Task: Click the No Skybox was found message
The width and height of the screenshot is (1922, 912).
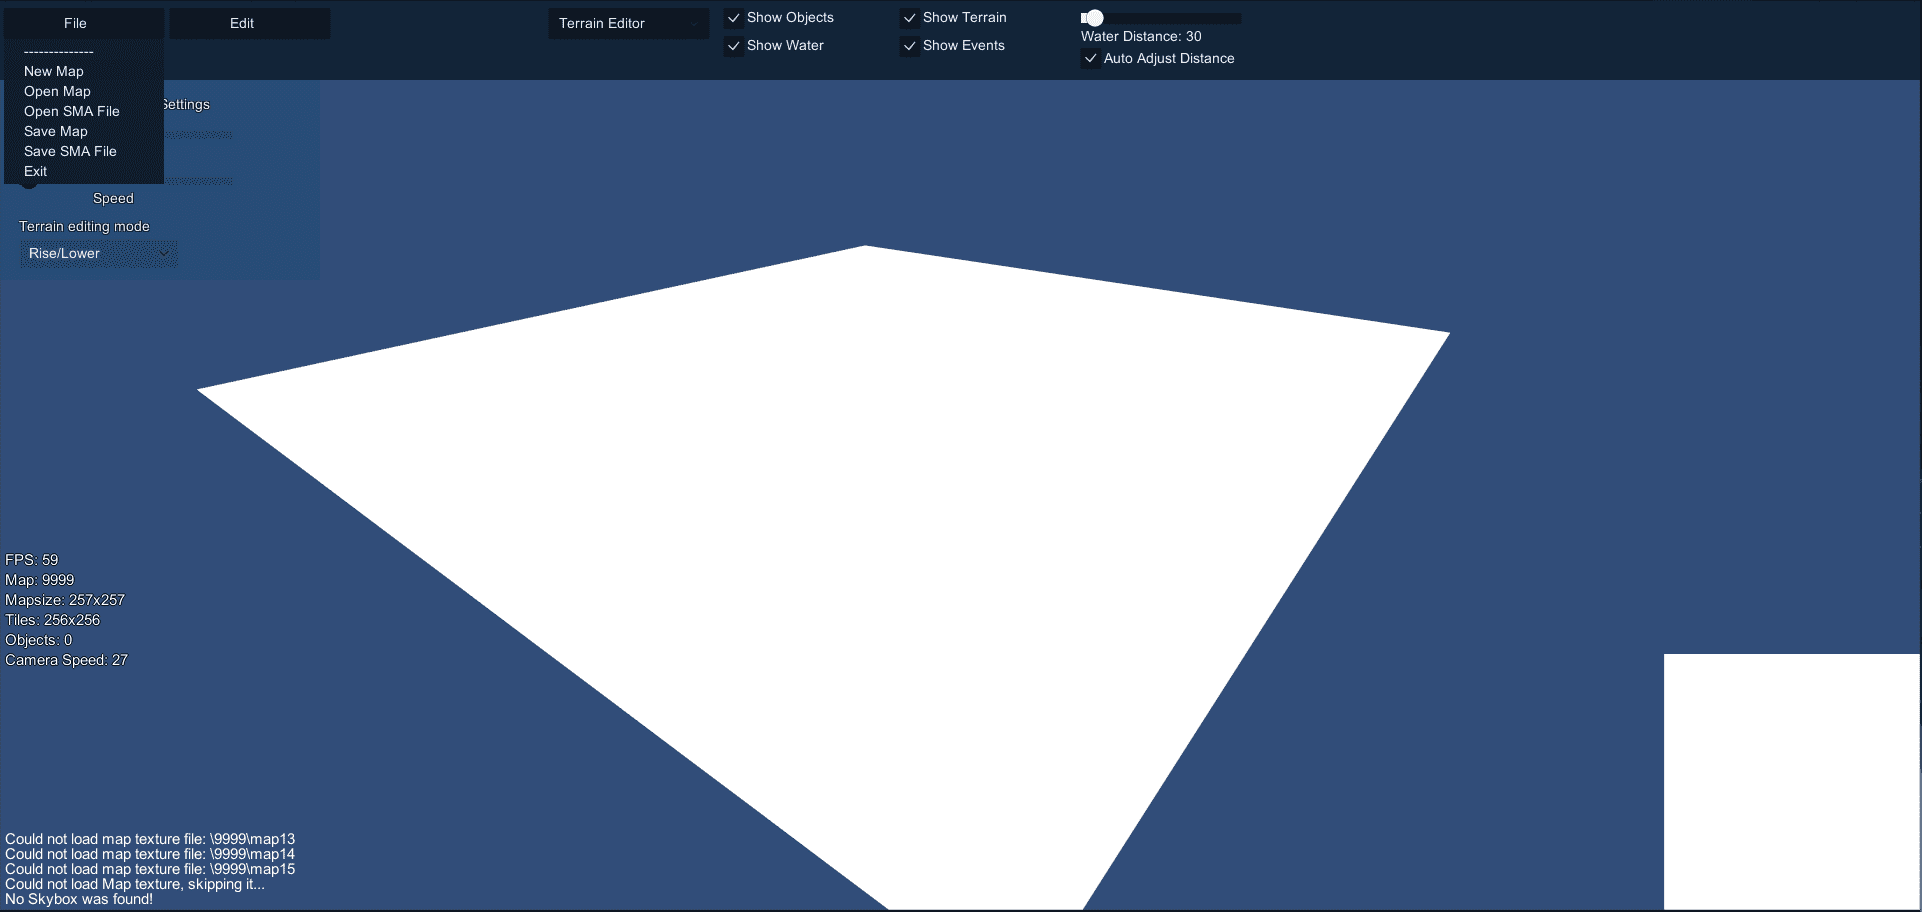Action: pos(79,899)
